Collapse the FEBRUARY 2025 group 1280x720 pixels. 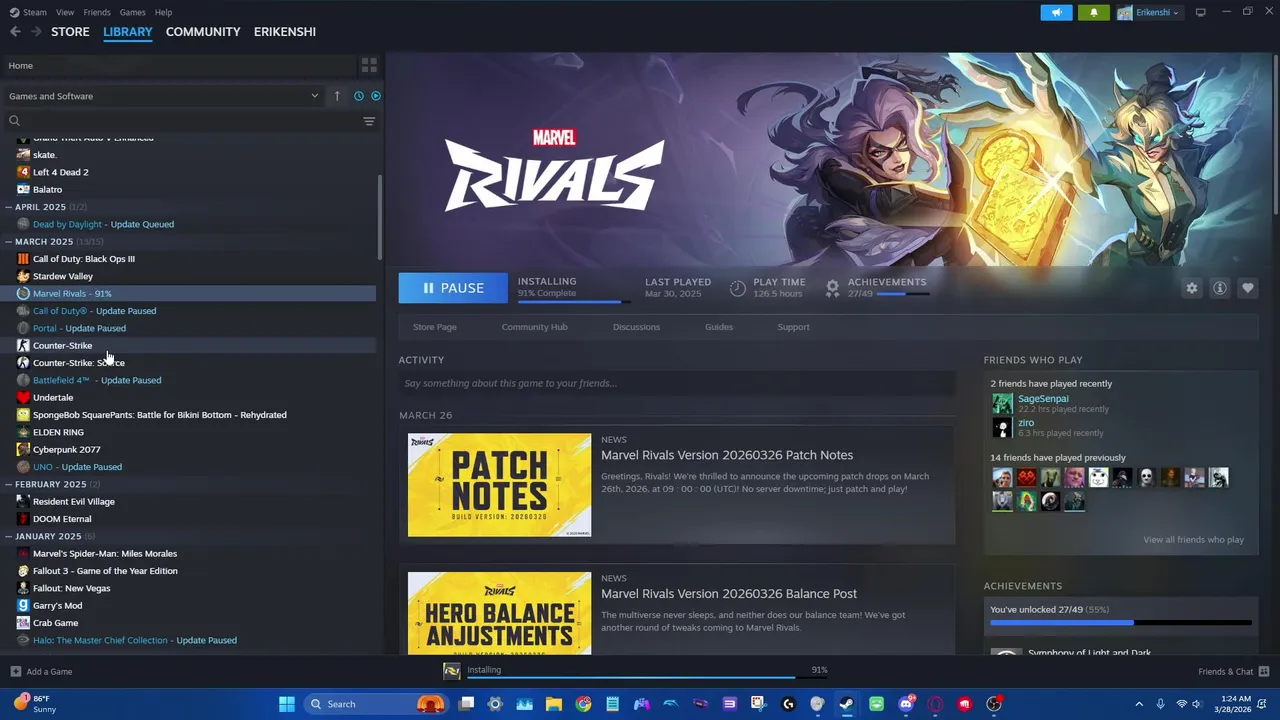[x=9, y=484]
